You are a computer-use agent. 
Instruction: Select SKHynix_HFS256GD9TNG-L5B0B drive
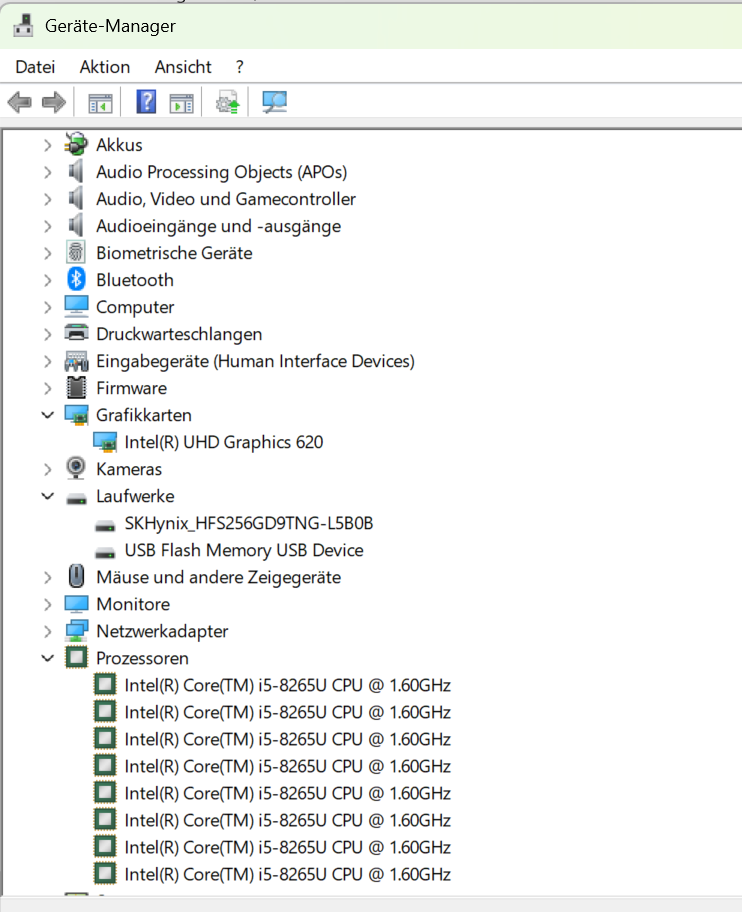point(248,523)
